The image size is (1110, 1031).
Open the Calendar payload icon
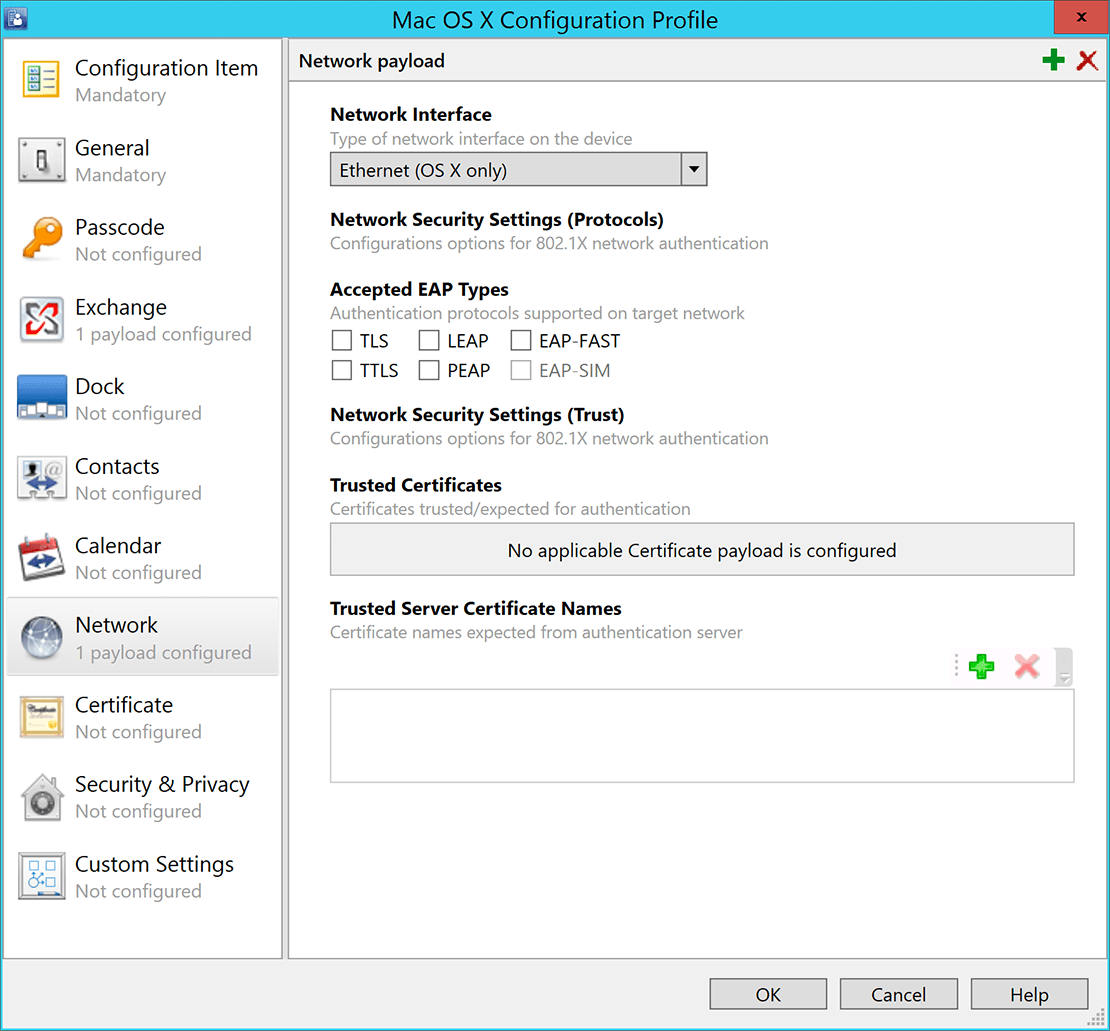point(42,558)
